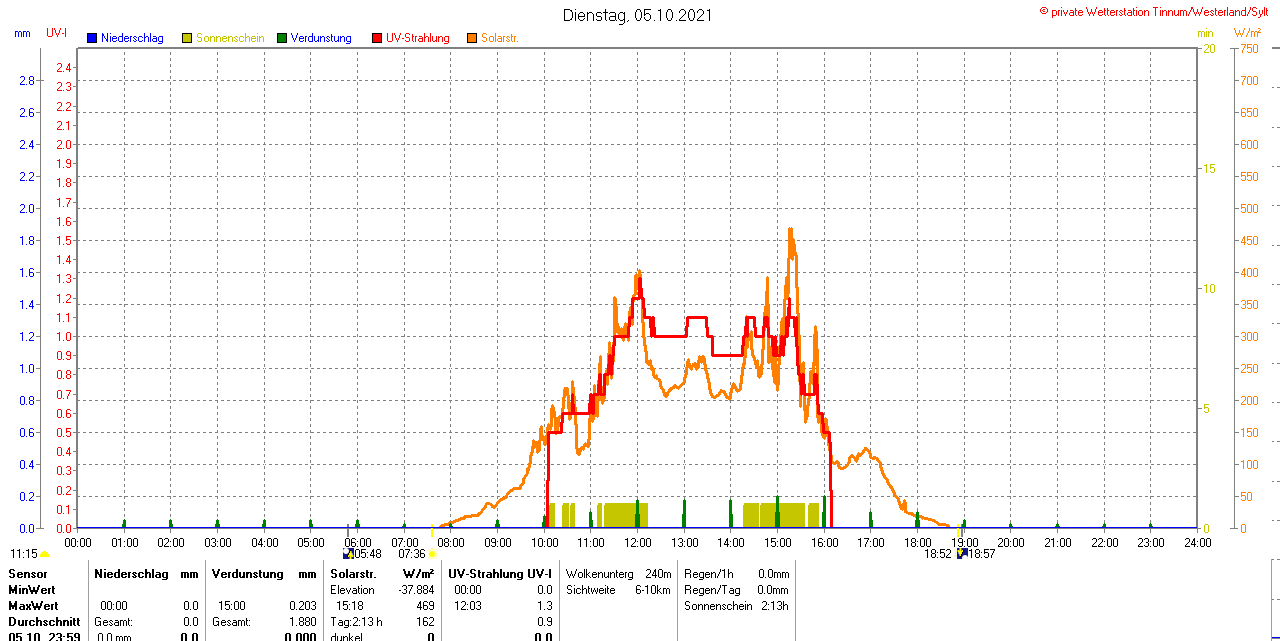The height and width of the screenshot is (641, 1280).
Task: Click the blue moon icon beside 05:48
Action: tap(348, 553)
